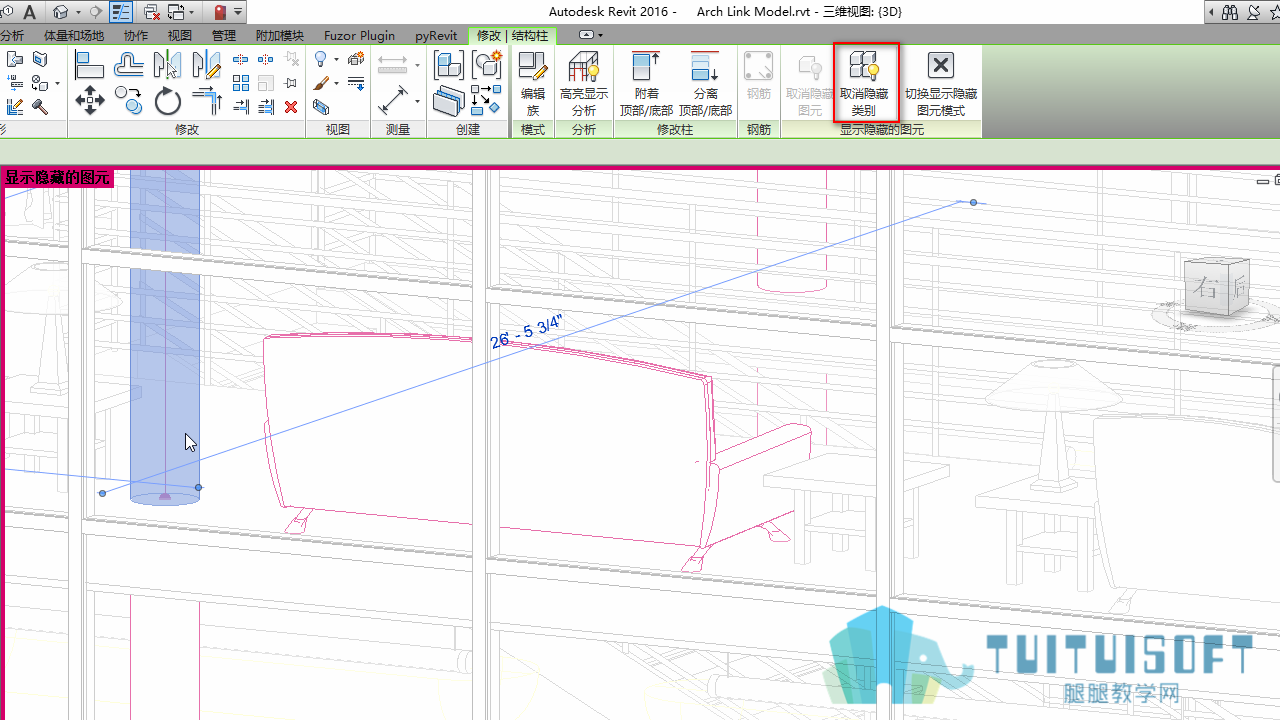Delete selected element with red X
Viewport: 1280px width, 720px height.
[x=291, y=107]
